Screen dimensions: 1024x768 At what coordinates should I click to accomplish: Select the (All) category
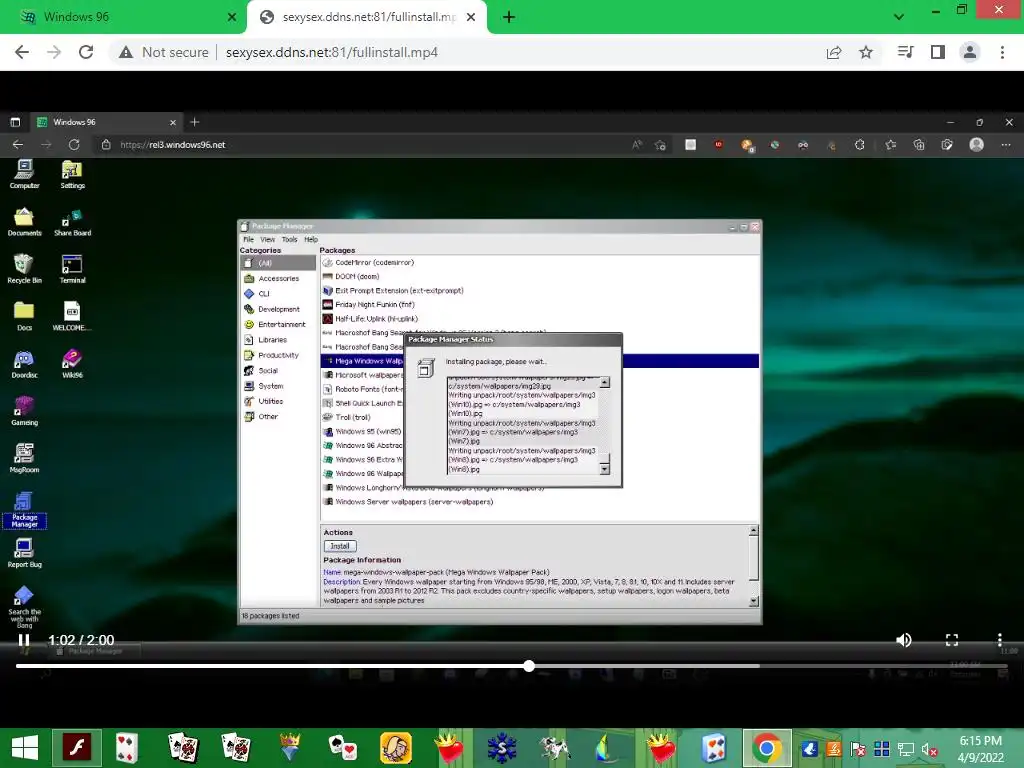coord(278,263)
